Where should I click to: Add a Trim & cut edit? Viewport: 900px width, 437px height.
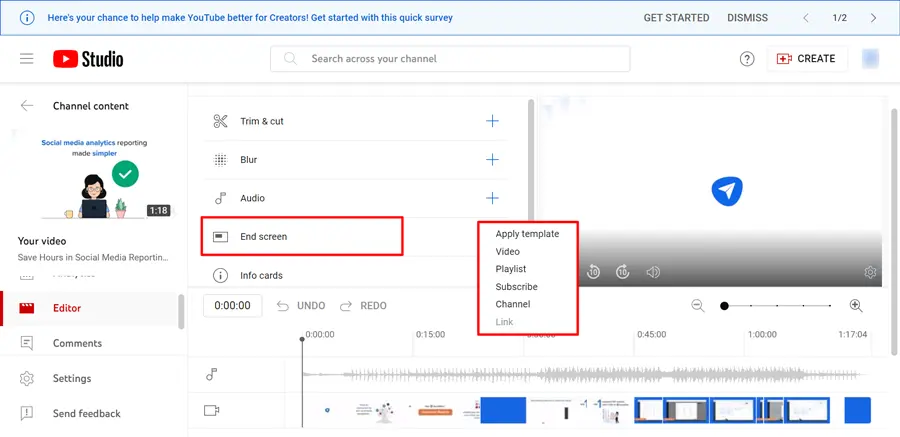(492, 121)
